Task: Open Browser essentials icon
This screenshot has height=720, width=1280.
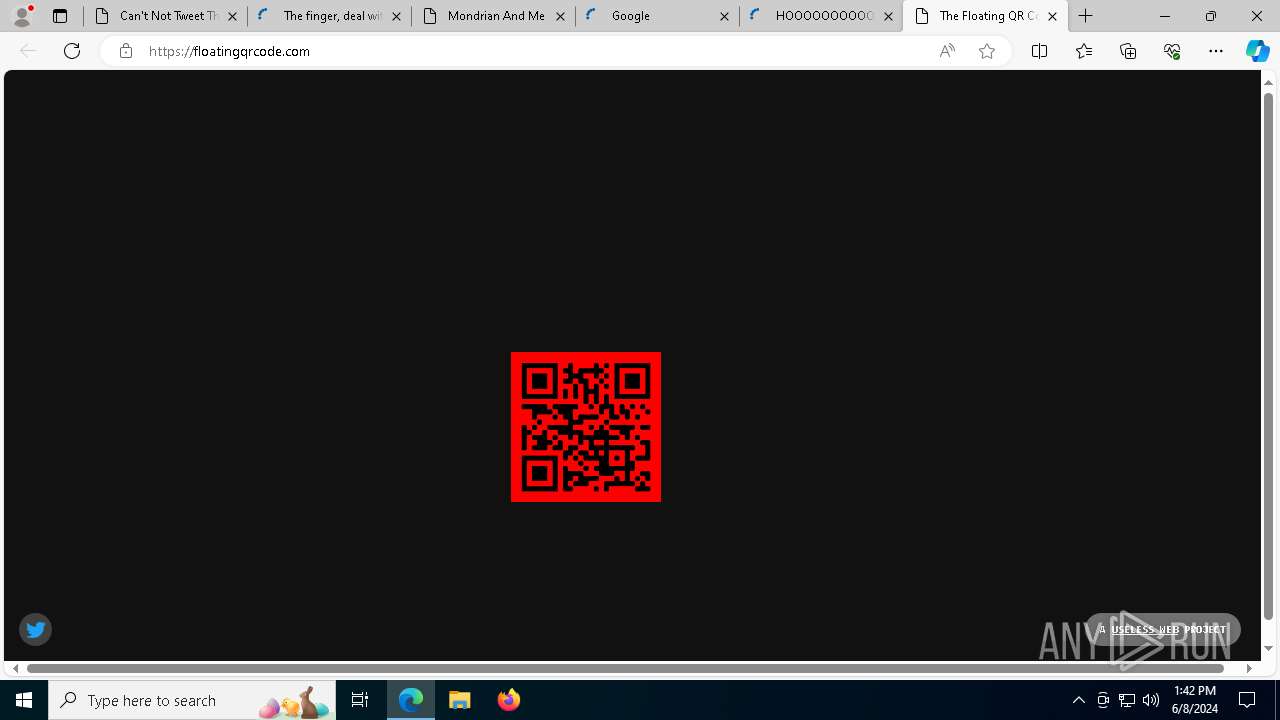Action: coord(1172,51)
